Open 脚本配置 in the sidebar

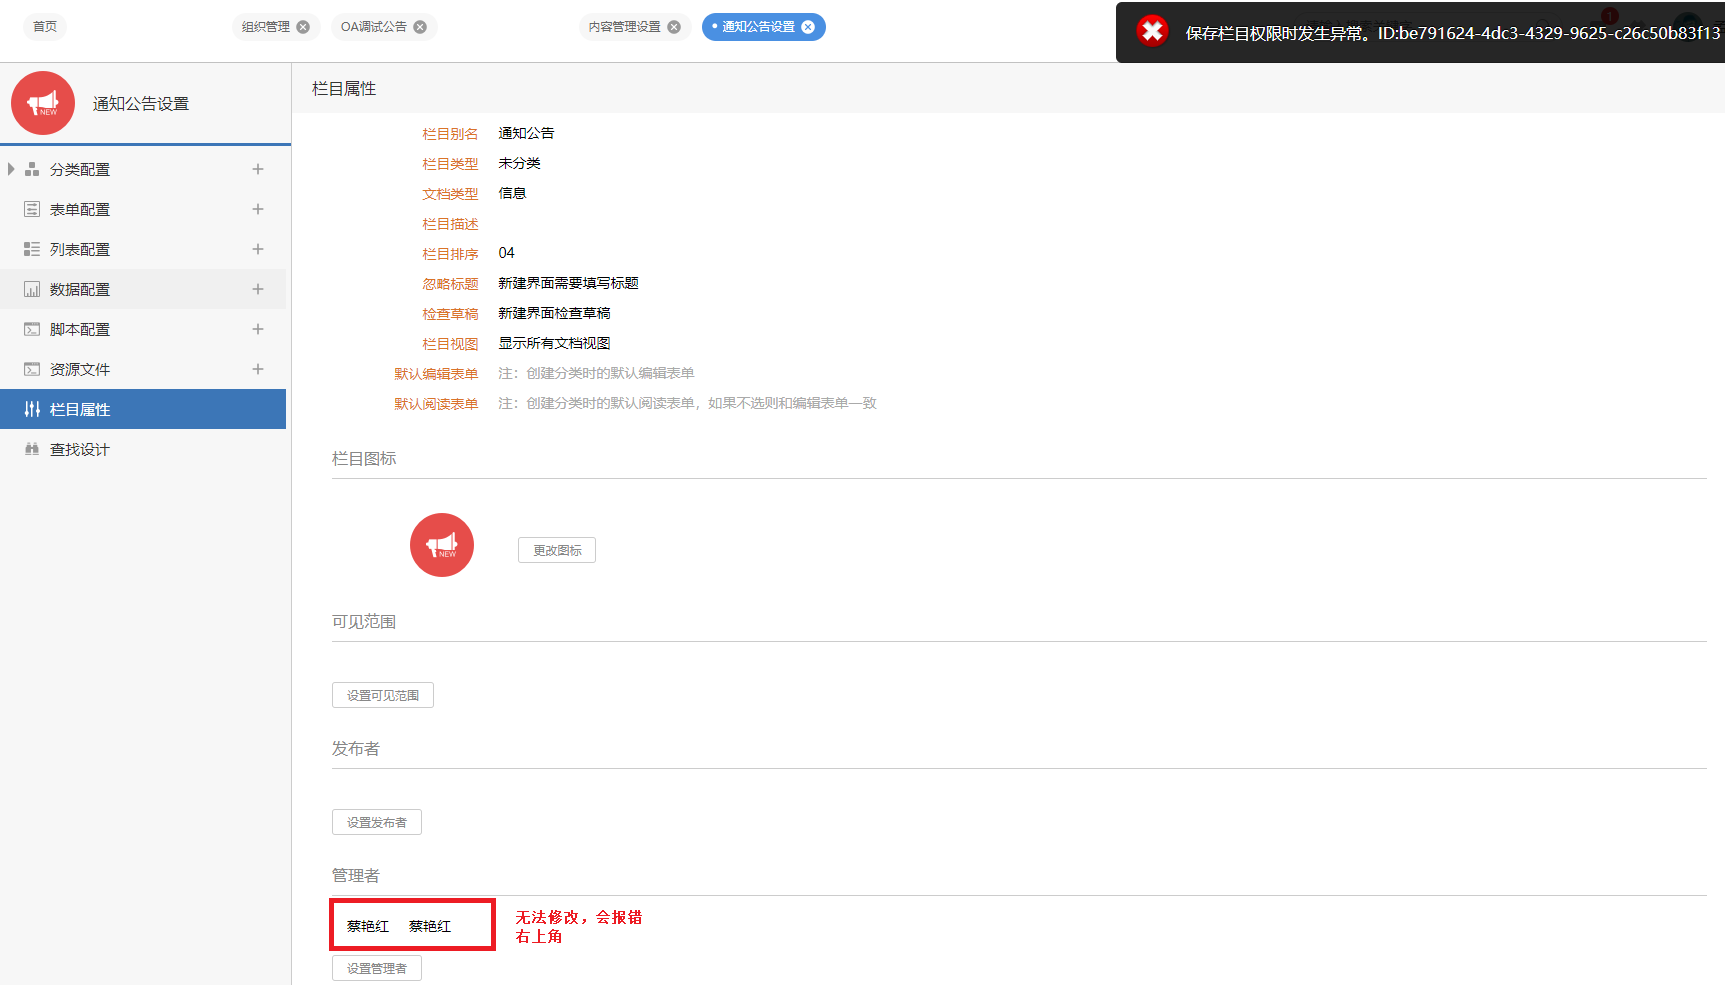coord(80,330)
